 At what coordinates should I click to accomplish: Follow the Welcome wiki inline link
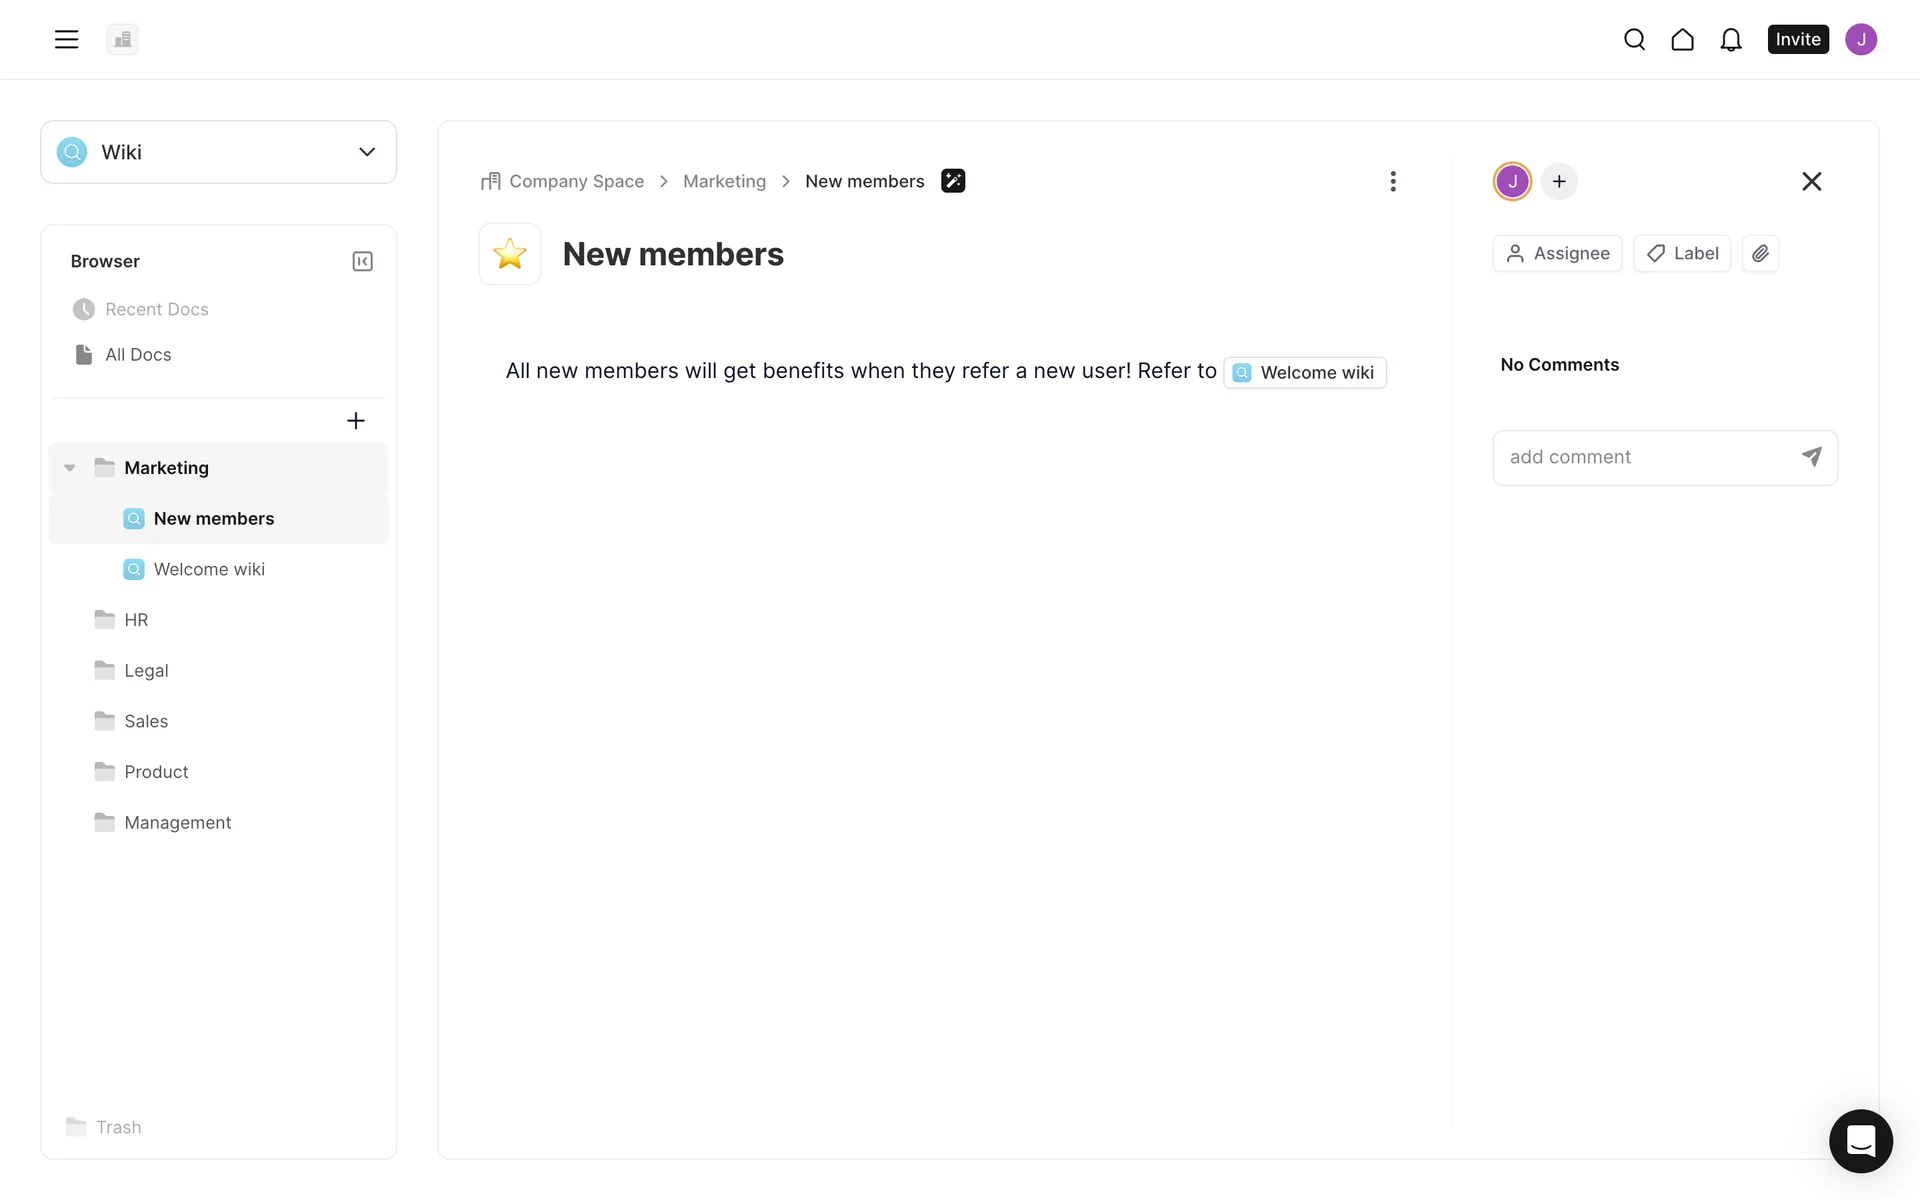(1305, 372)
